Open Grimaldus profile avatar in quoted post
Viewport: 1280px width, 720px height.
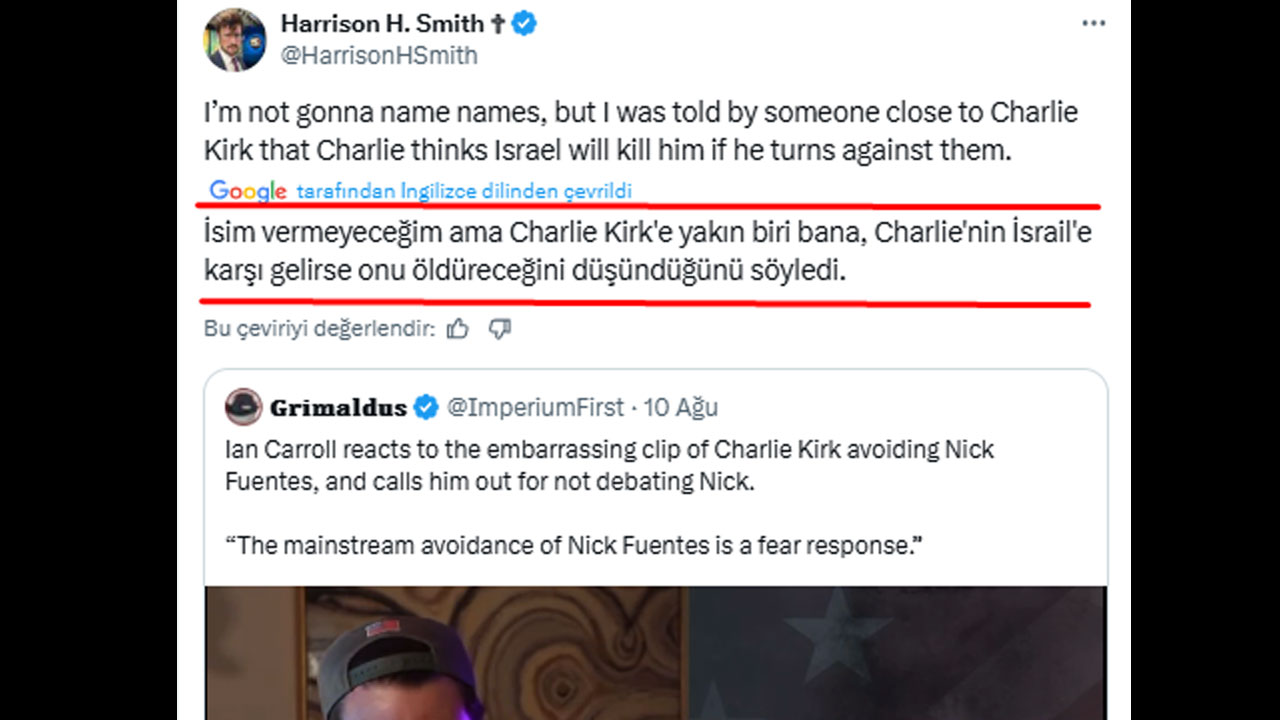tap(244, 407)
